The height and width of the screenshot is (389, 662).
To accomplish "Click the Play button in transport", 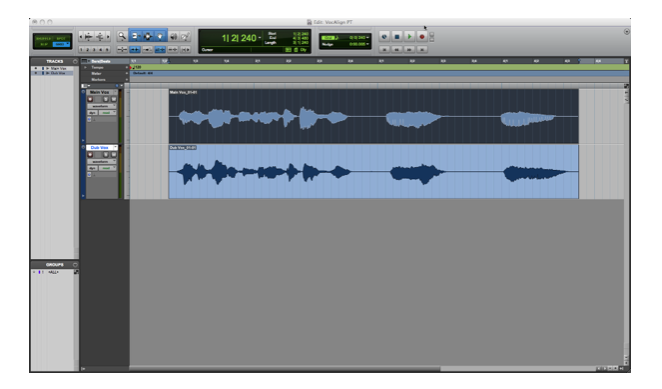I will pyautogui.click(x=409, y=36).
